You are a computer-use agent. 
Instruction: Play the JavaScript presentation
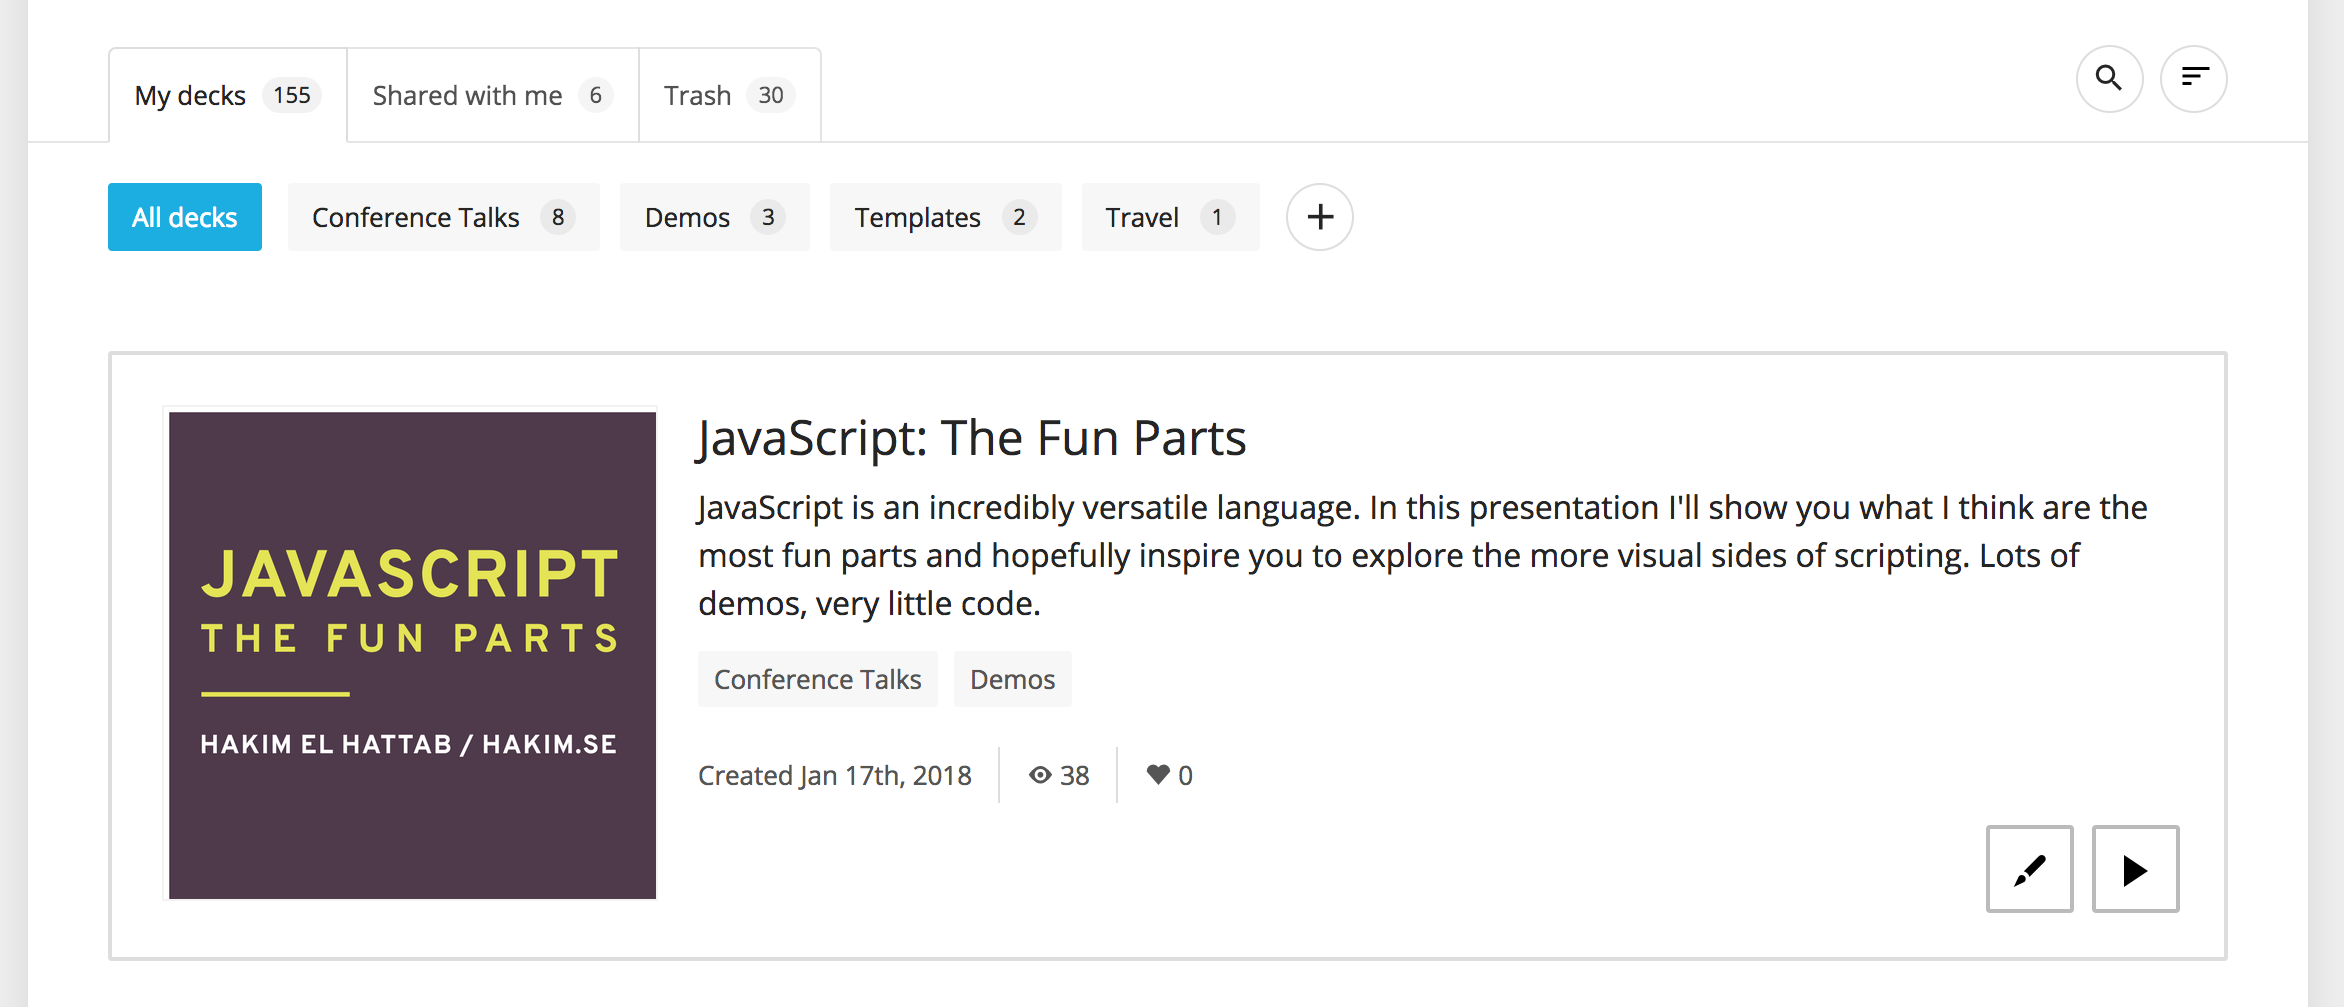click(2135, 869)
